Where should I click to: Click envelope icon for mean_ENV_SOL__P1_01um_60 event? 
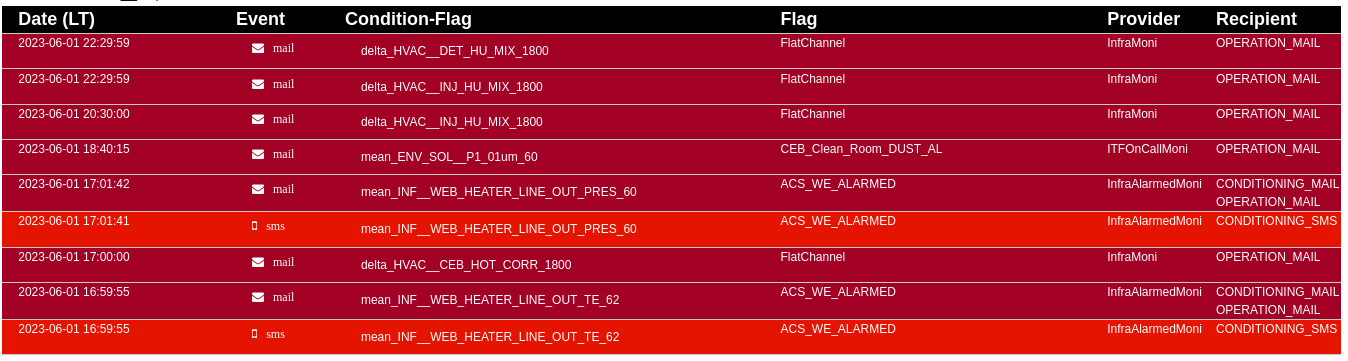click(258, 154)
